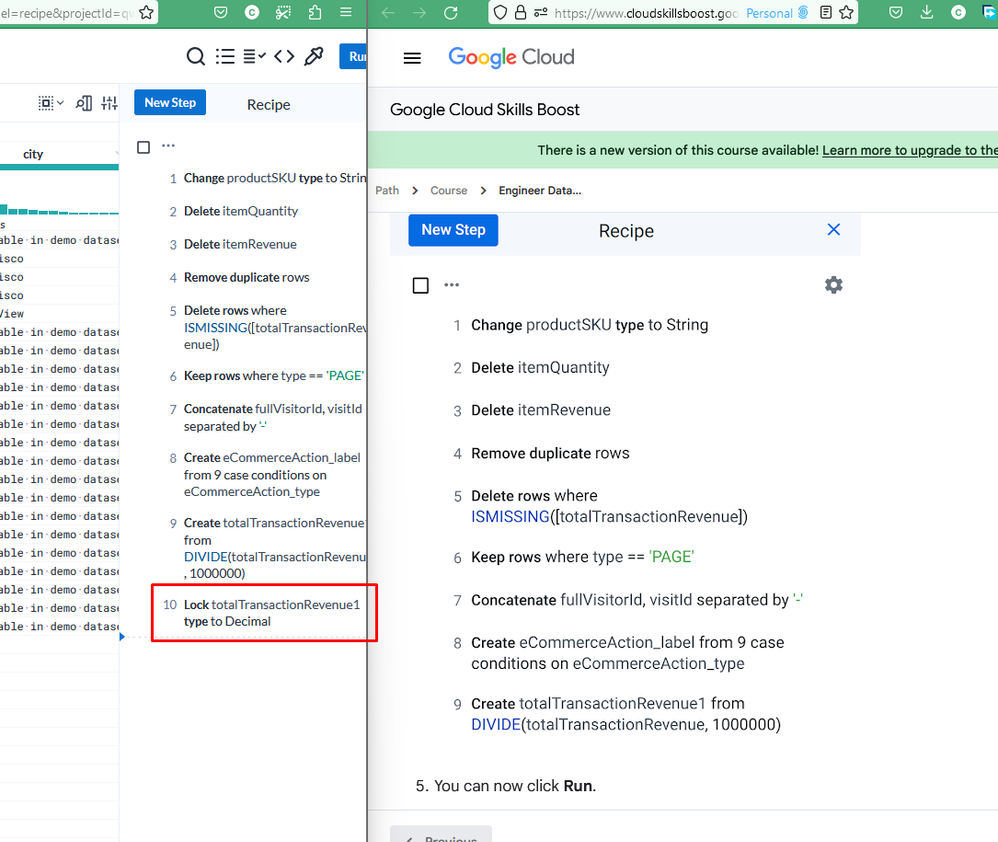The width and height of the screenshot is (998, 842).
Task: Open the dashed selection-box dropdown in Dataprep
Action: 51,103
